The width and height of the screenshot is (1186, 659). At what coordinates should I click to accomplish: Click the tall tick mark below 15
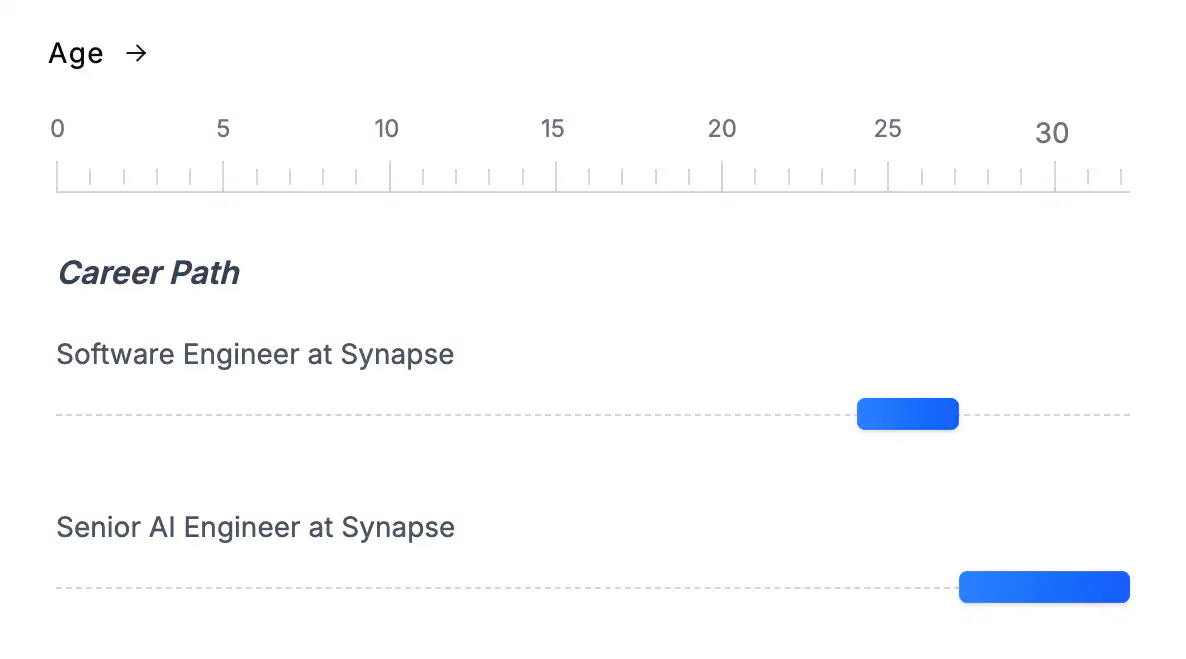click(x=556, y=175)
